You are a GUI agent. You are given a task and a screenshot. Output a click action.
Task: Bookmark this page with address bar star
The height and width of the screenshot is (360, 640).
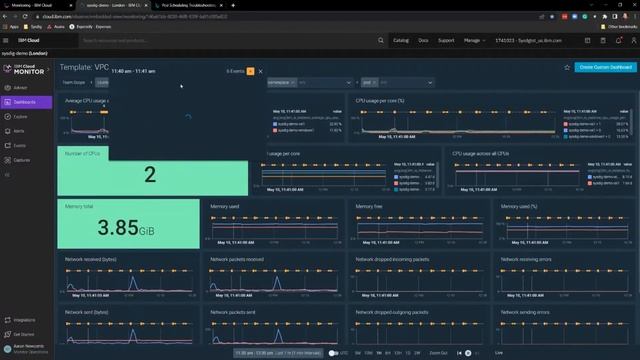click(x=552, y=16)
